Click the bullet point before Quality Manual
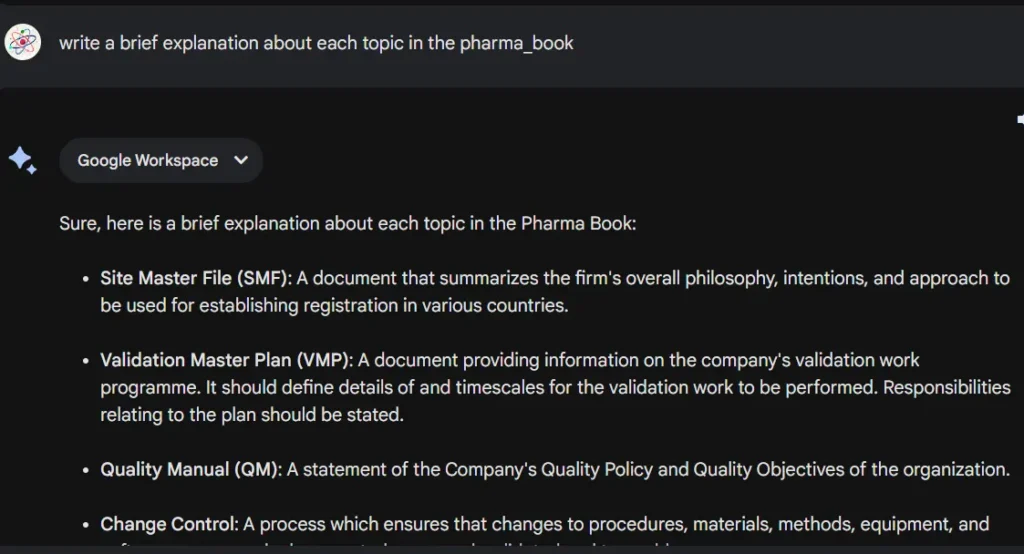The width and height of the screenshot is (1024, 554). point(86,470)
